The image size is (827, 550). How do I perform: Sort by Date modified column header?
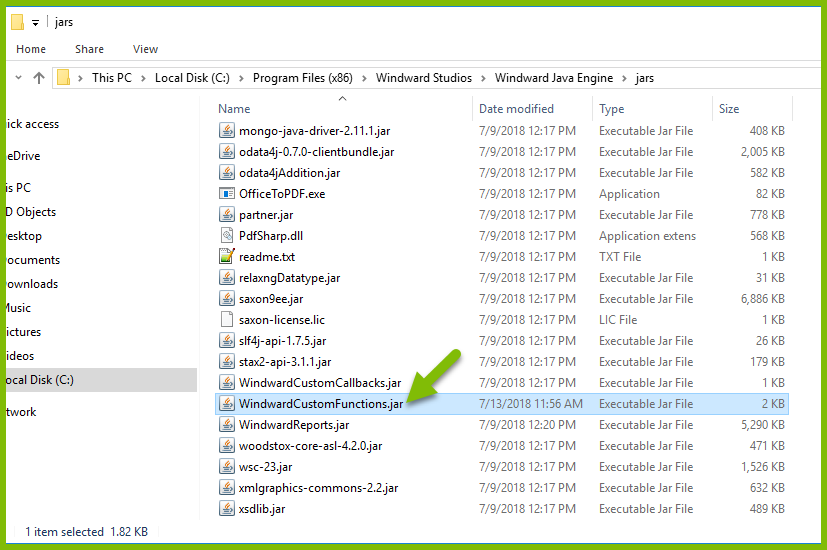pyautogui.click(x=516, y=109)
